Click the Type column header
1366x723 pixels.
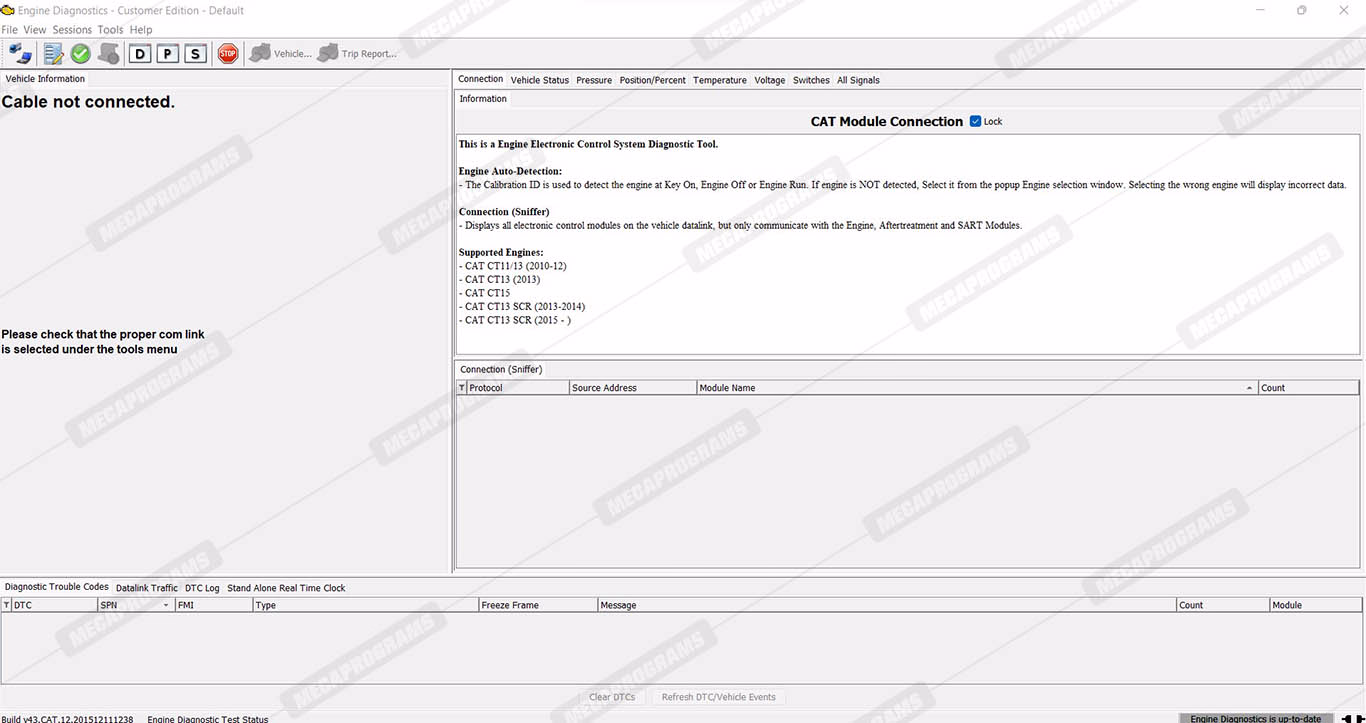(365, 605)
